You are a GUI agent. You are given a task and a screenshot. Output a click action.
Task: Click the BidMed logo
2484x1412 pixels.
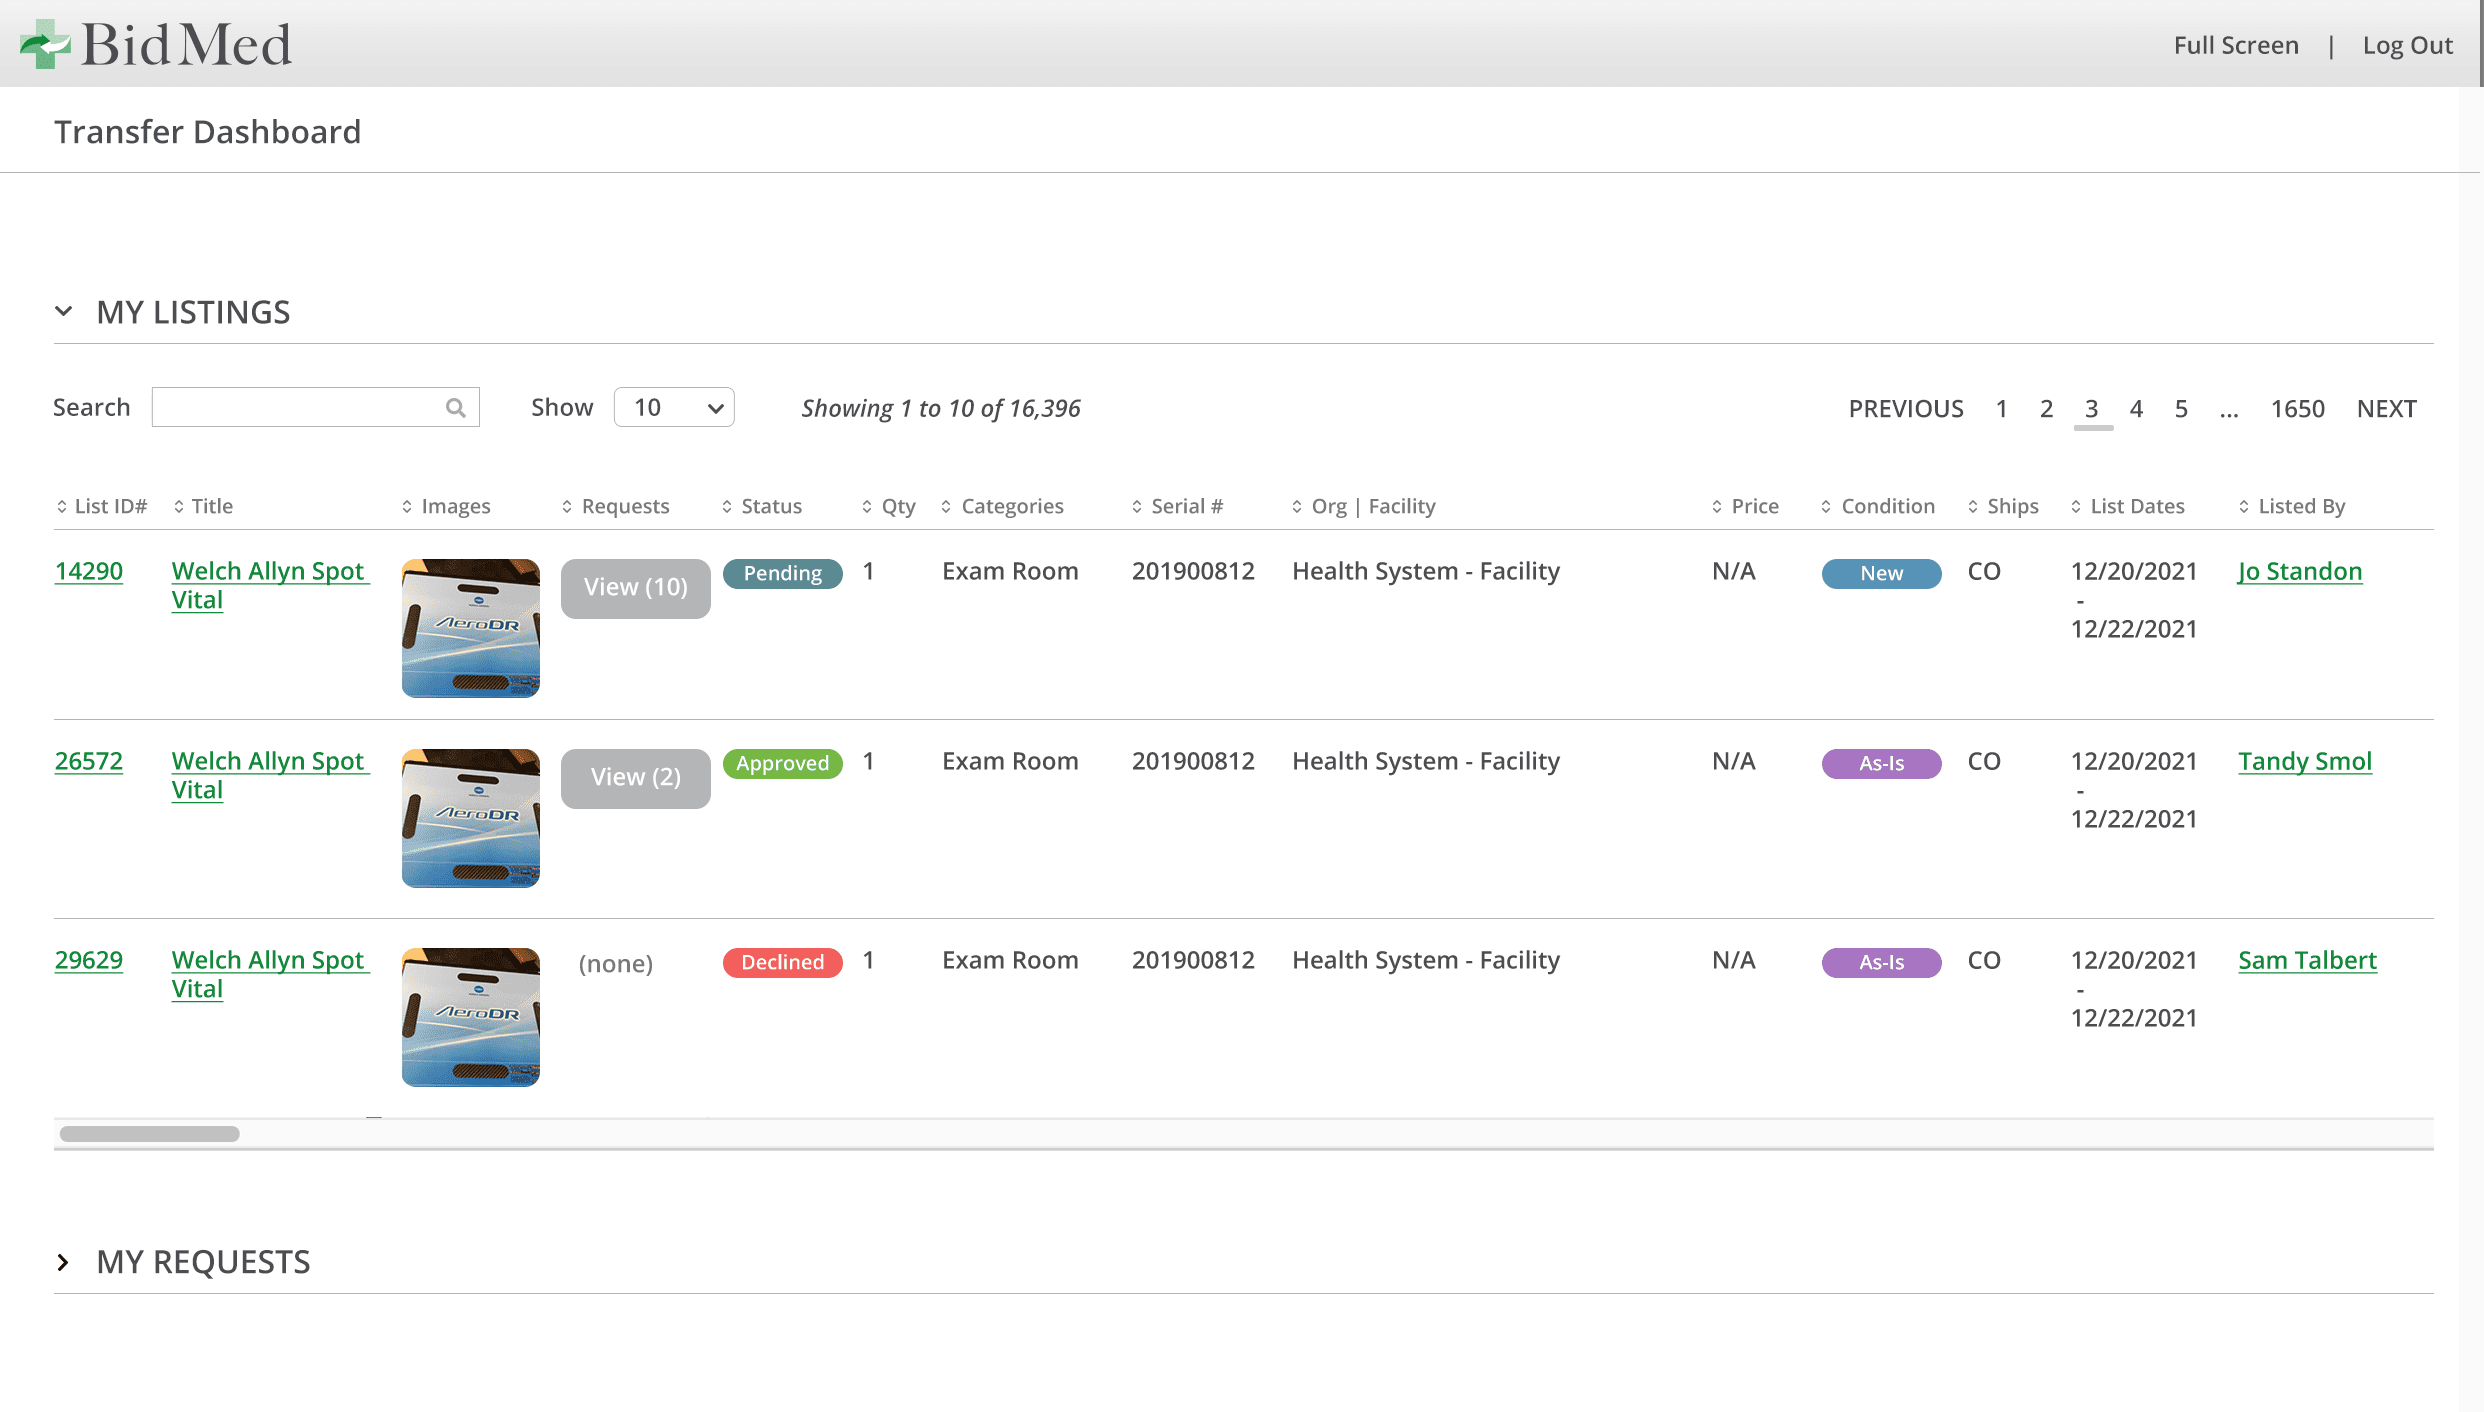[156, 44]
